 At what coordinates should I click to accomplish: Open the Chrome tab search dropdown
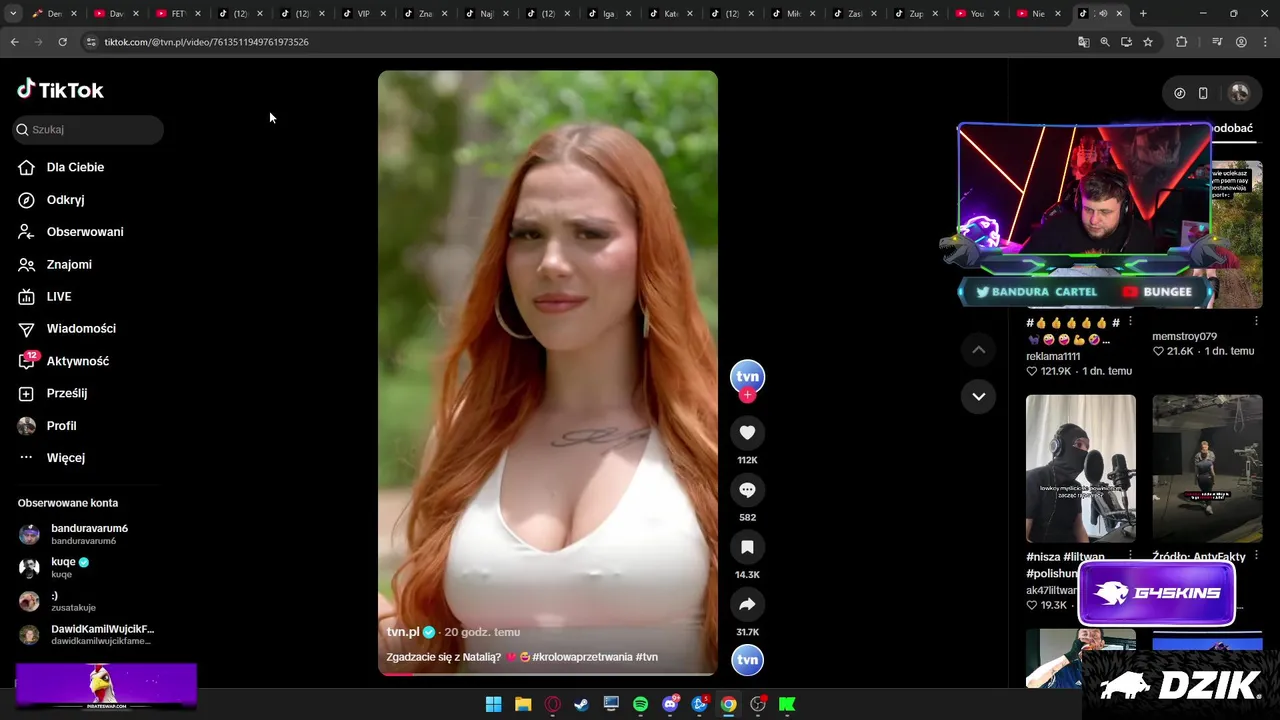(12, 14)
